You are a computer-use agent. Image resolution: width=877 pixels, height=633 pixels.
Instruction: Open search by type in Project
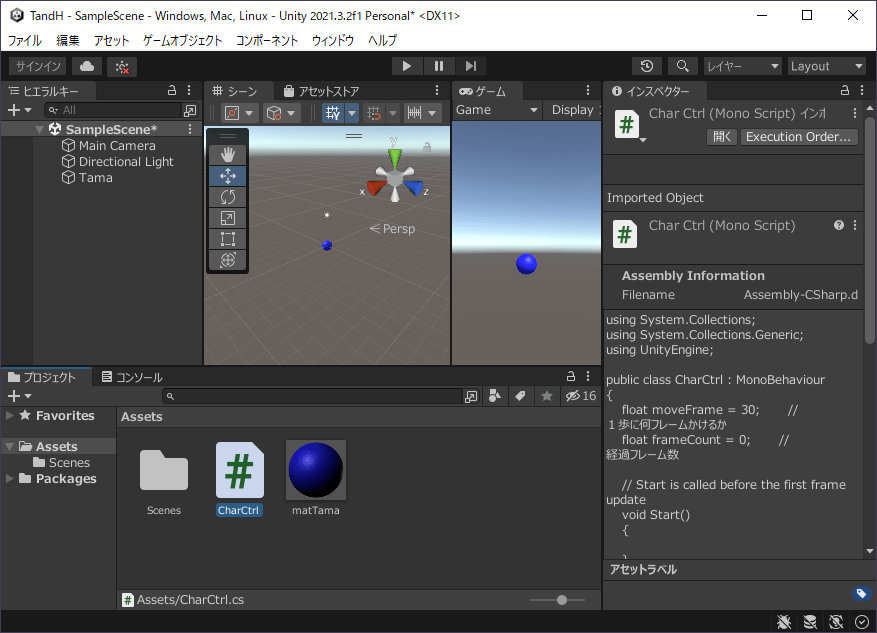coord(495,396)
